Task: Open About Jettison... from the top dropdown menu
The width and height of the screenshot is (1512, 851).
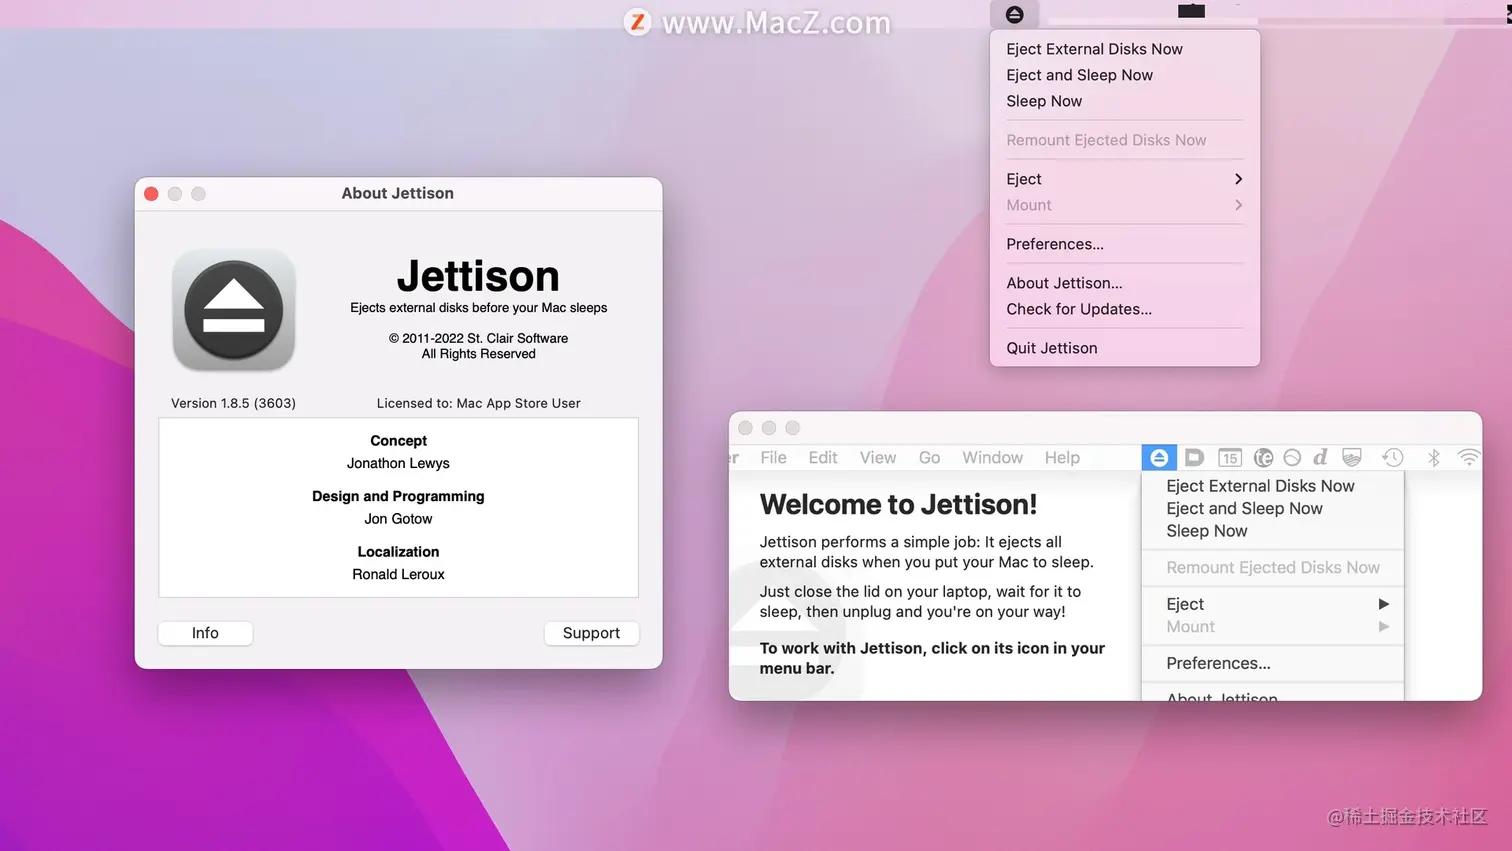Action: (1064, 283)
